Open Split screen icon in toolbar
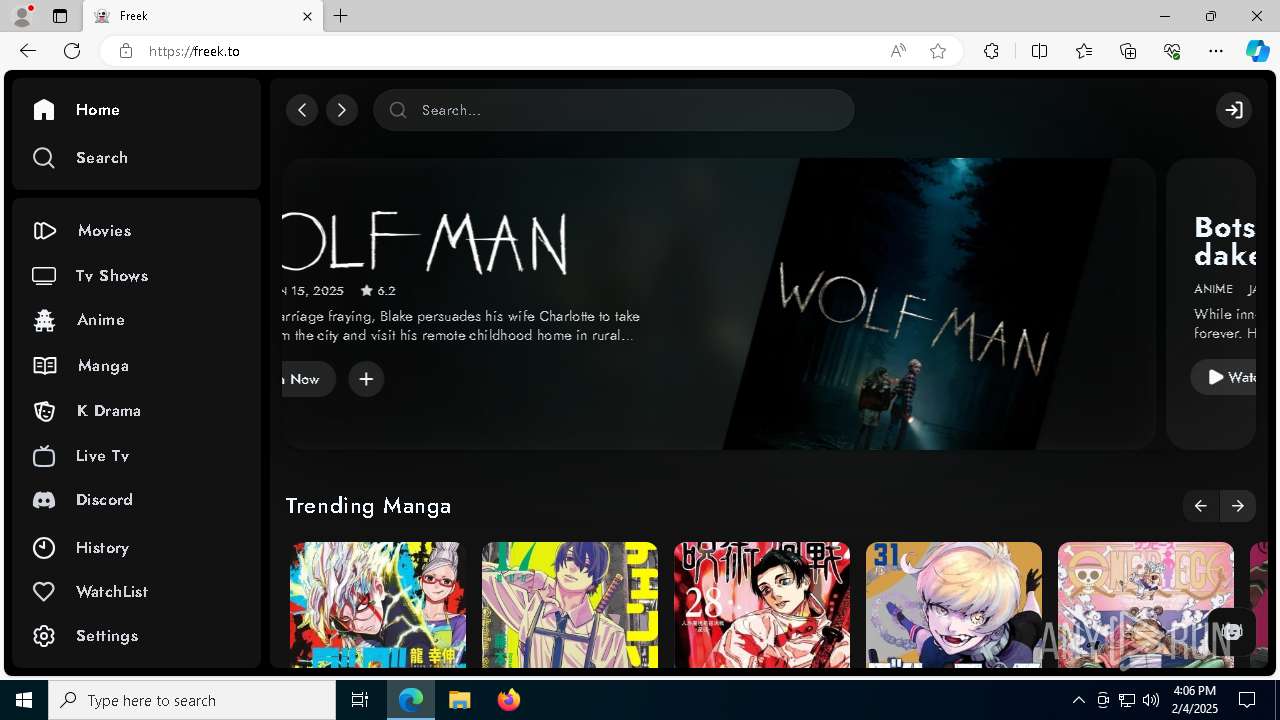This screenshot has height=720, width=1280. tap(1040, 51)
